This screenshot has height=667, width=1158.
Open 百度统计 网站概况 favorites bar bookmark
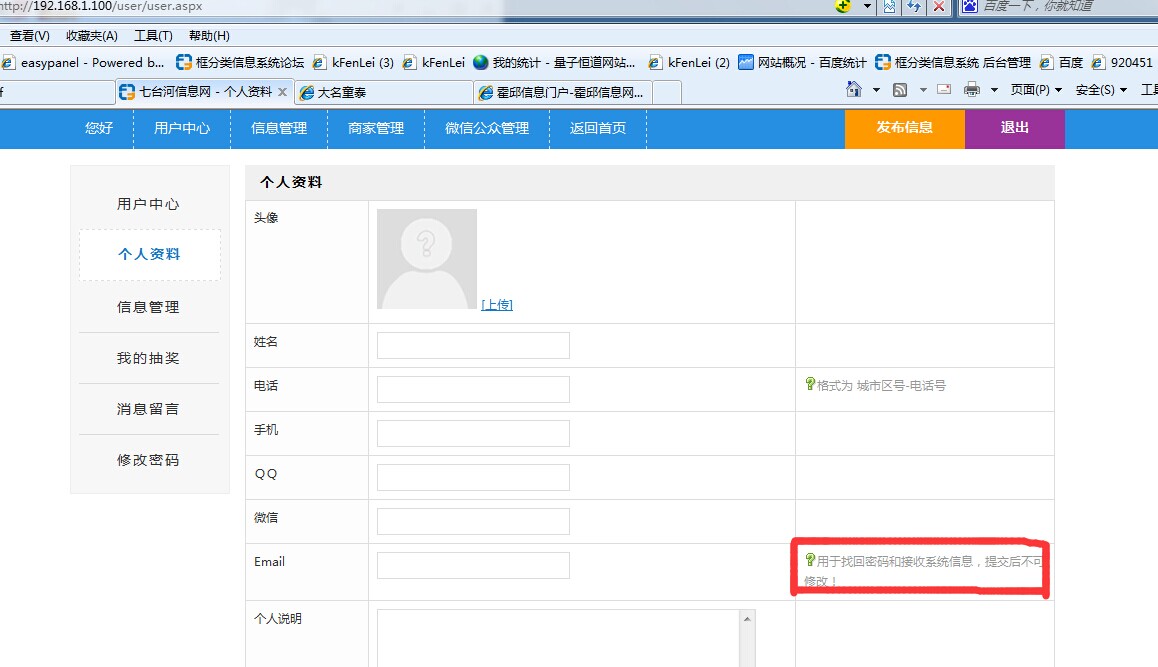tap(803, 62)
